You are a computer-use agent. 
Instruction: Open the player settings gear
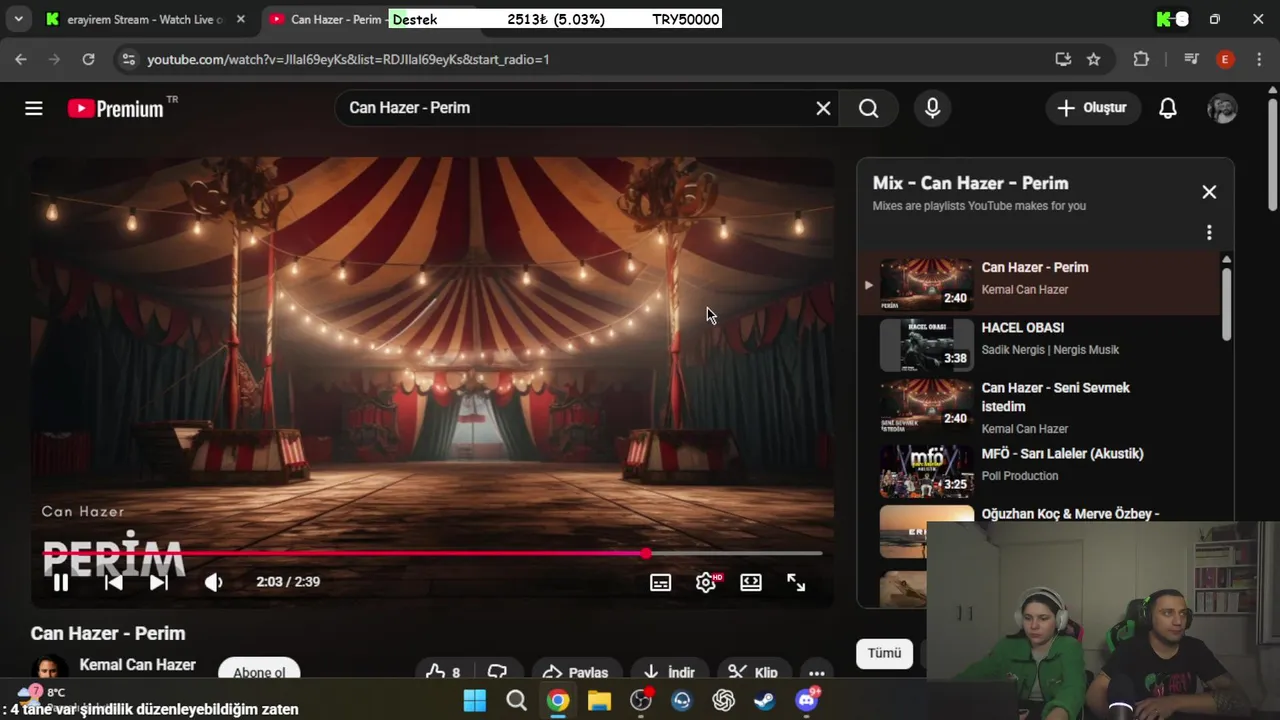click(706, 582)
